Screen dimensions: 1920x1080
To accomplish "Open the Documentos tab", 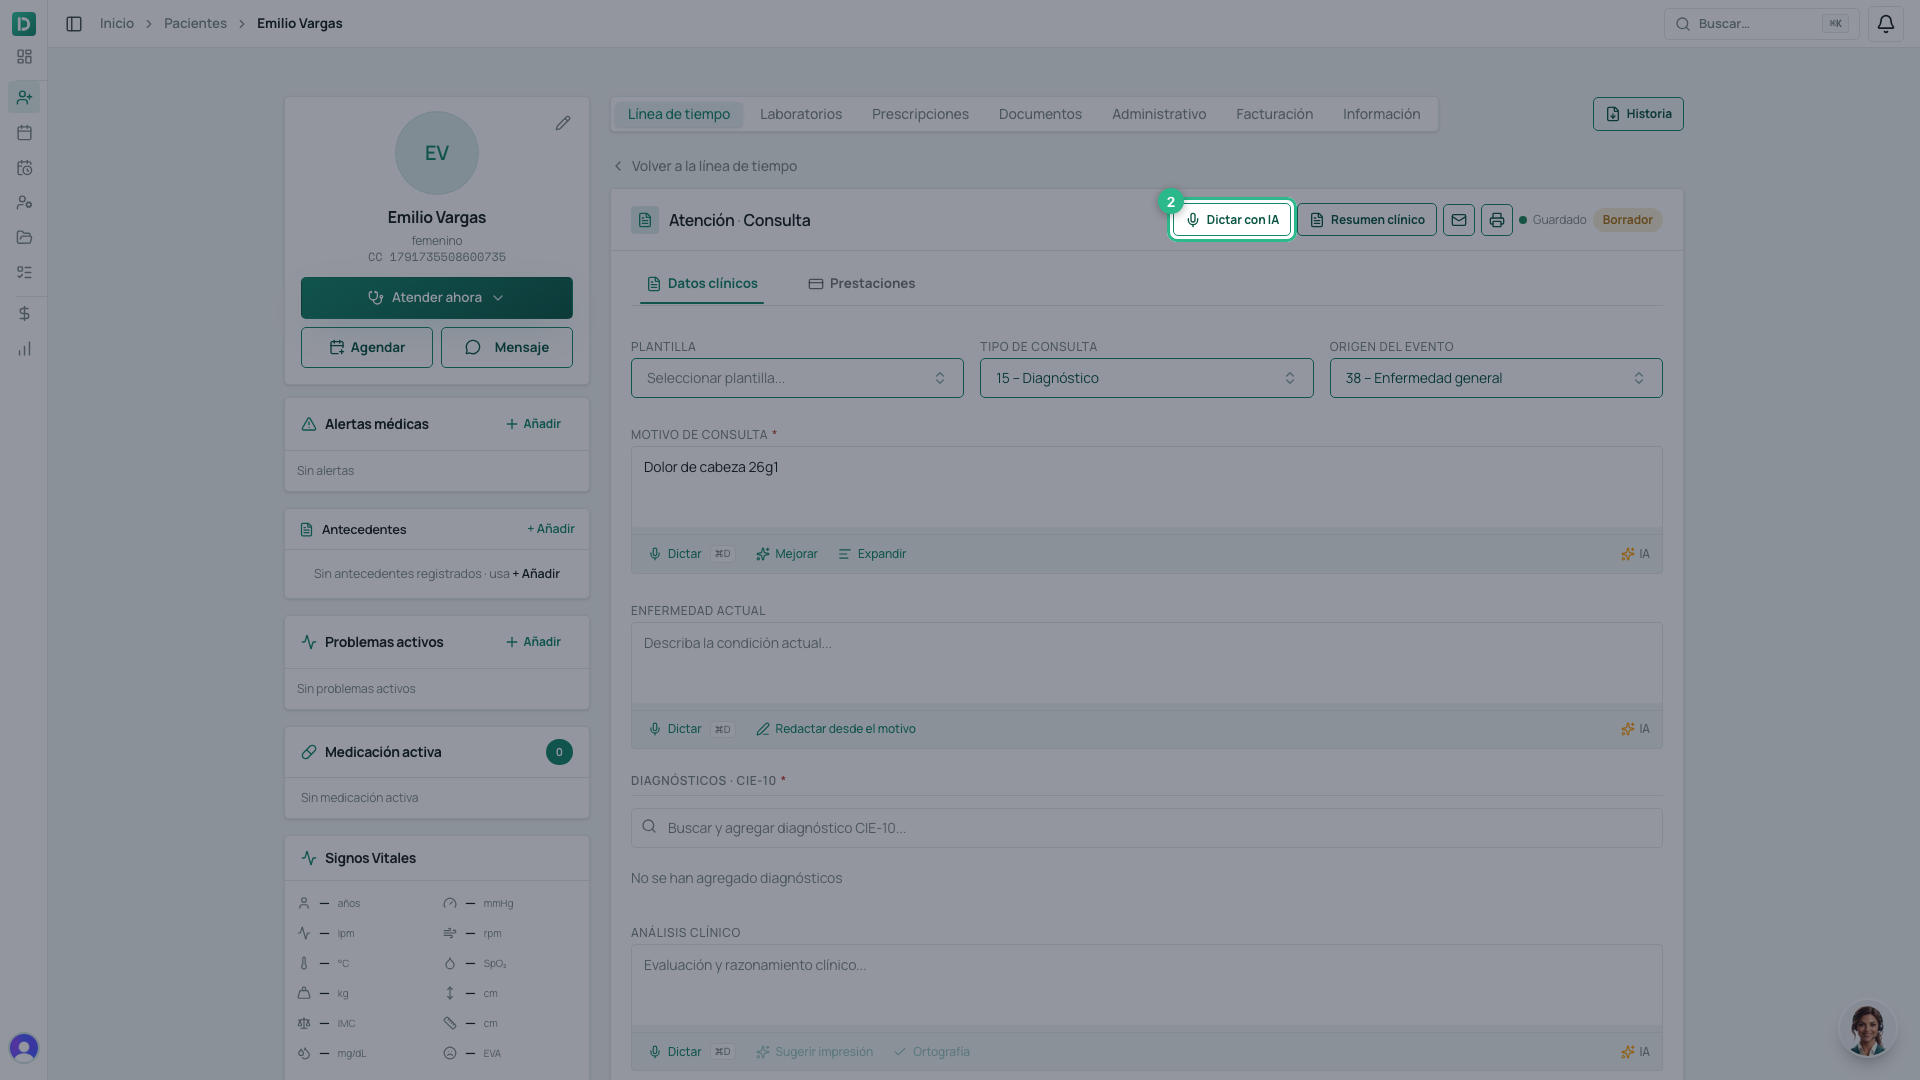I will (x=1040, y=114).
